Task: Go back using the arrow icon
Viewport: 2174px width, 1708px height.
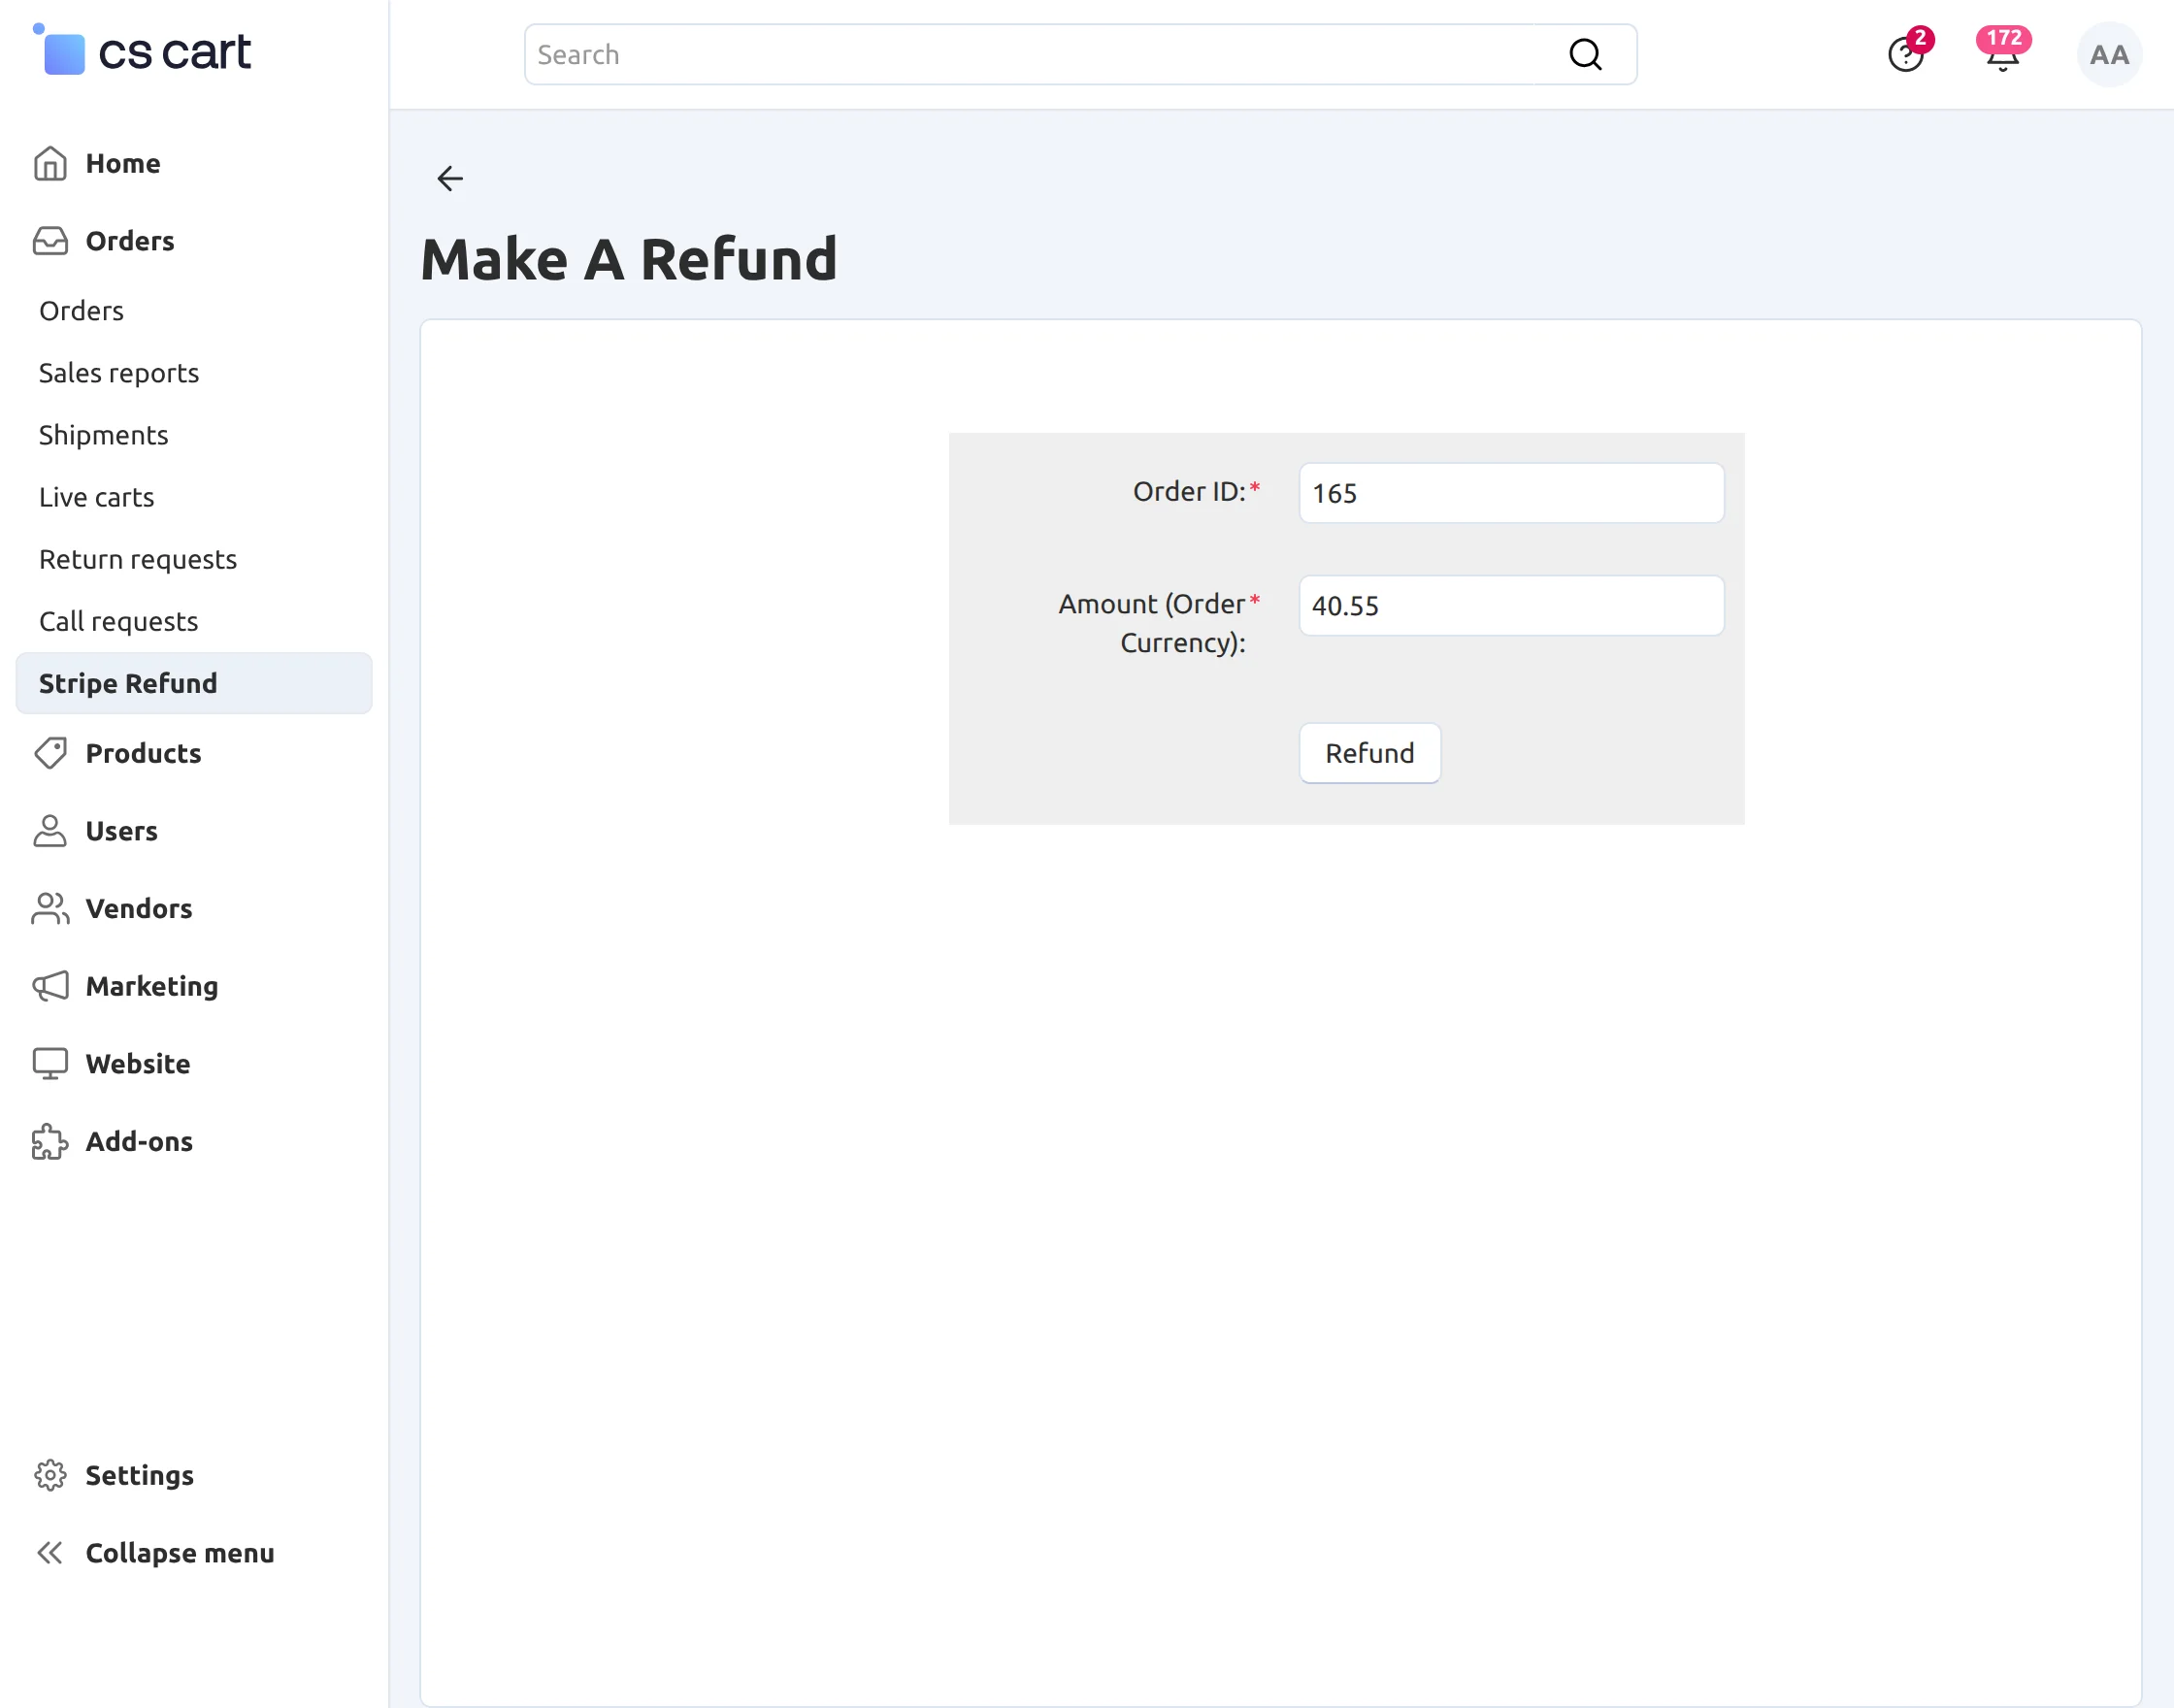Action: 450,178
